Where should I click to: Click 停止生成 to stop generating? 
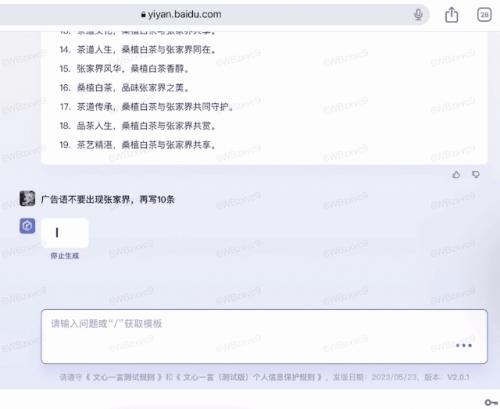pos(65,256)
